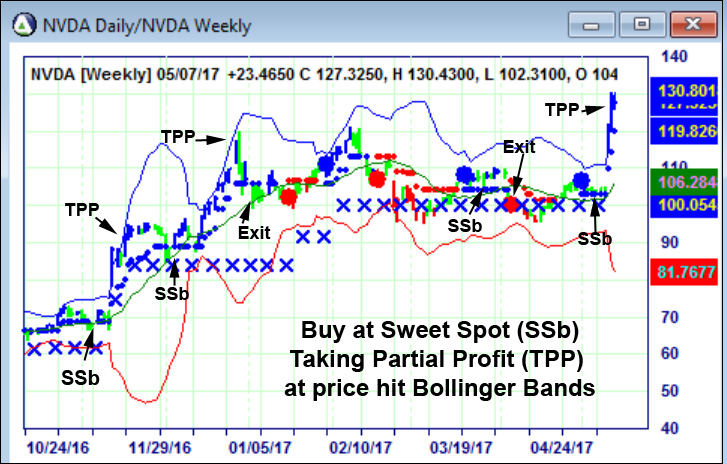Click the 140 price axis value

click(674, 57)
